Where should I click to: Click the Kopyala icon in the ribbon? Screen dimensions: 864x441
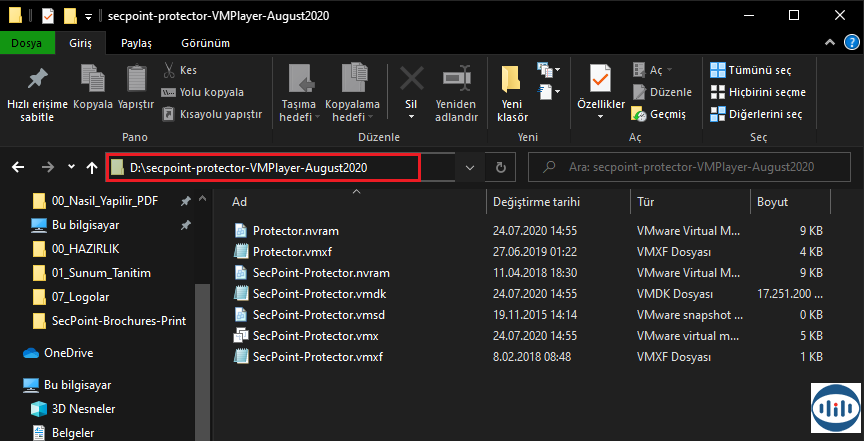92,79
